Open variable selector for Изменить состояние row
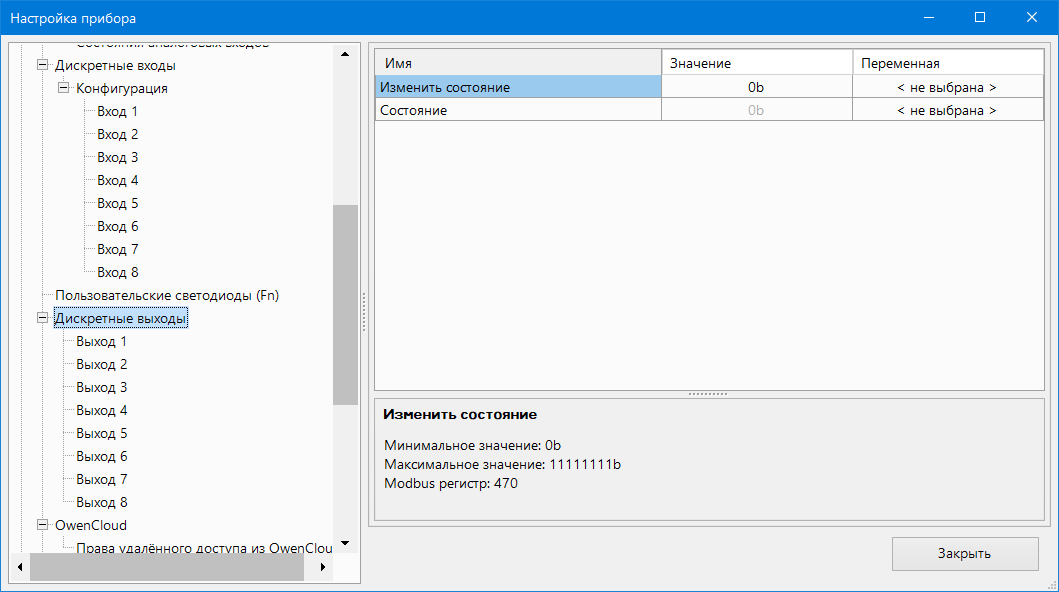 point(946,87)
